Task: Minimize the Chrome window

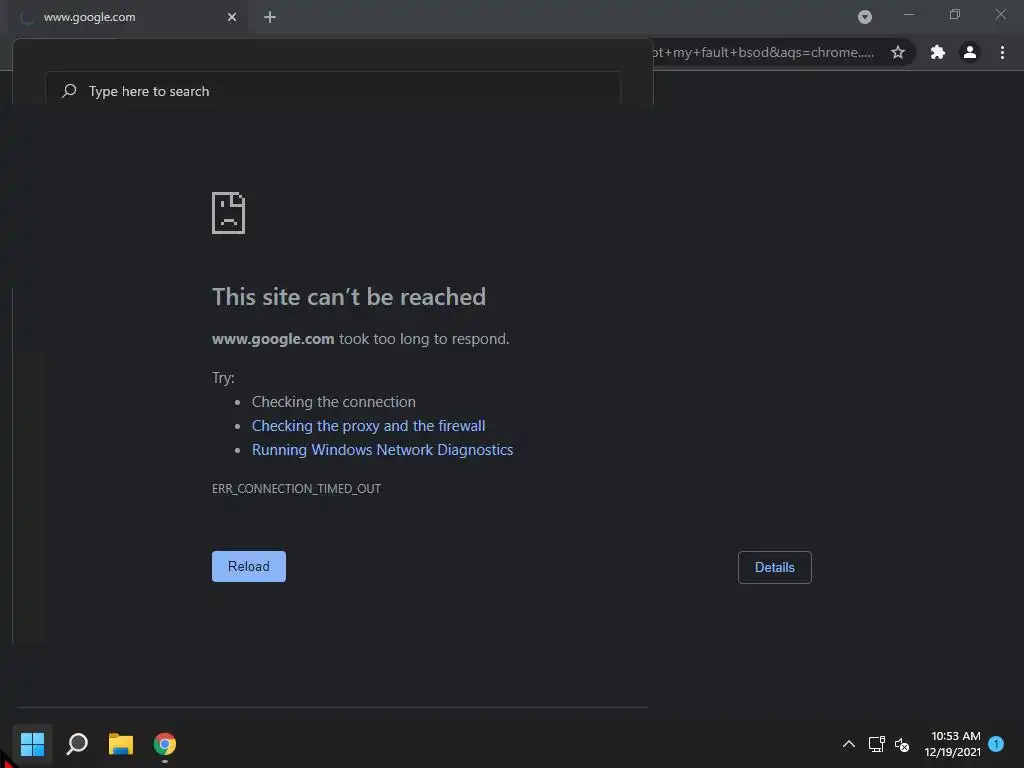Action: click(909, 14)
